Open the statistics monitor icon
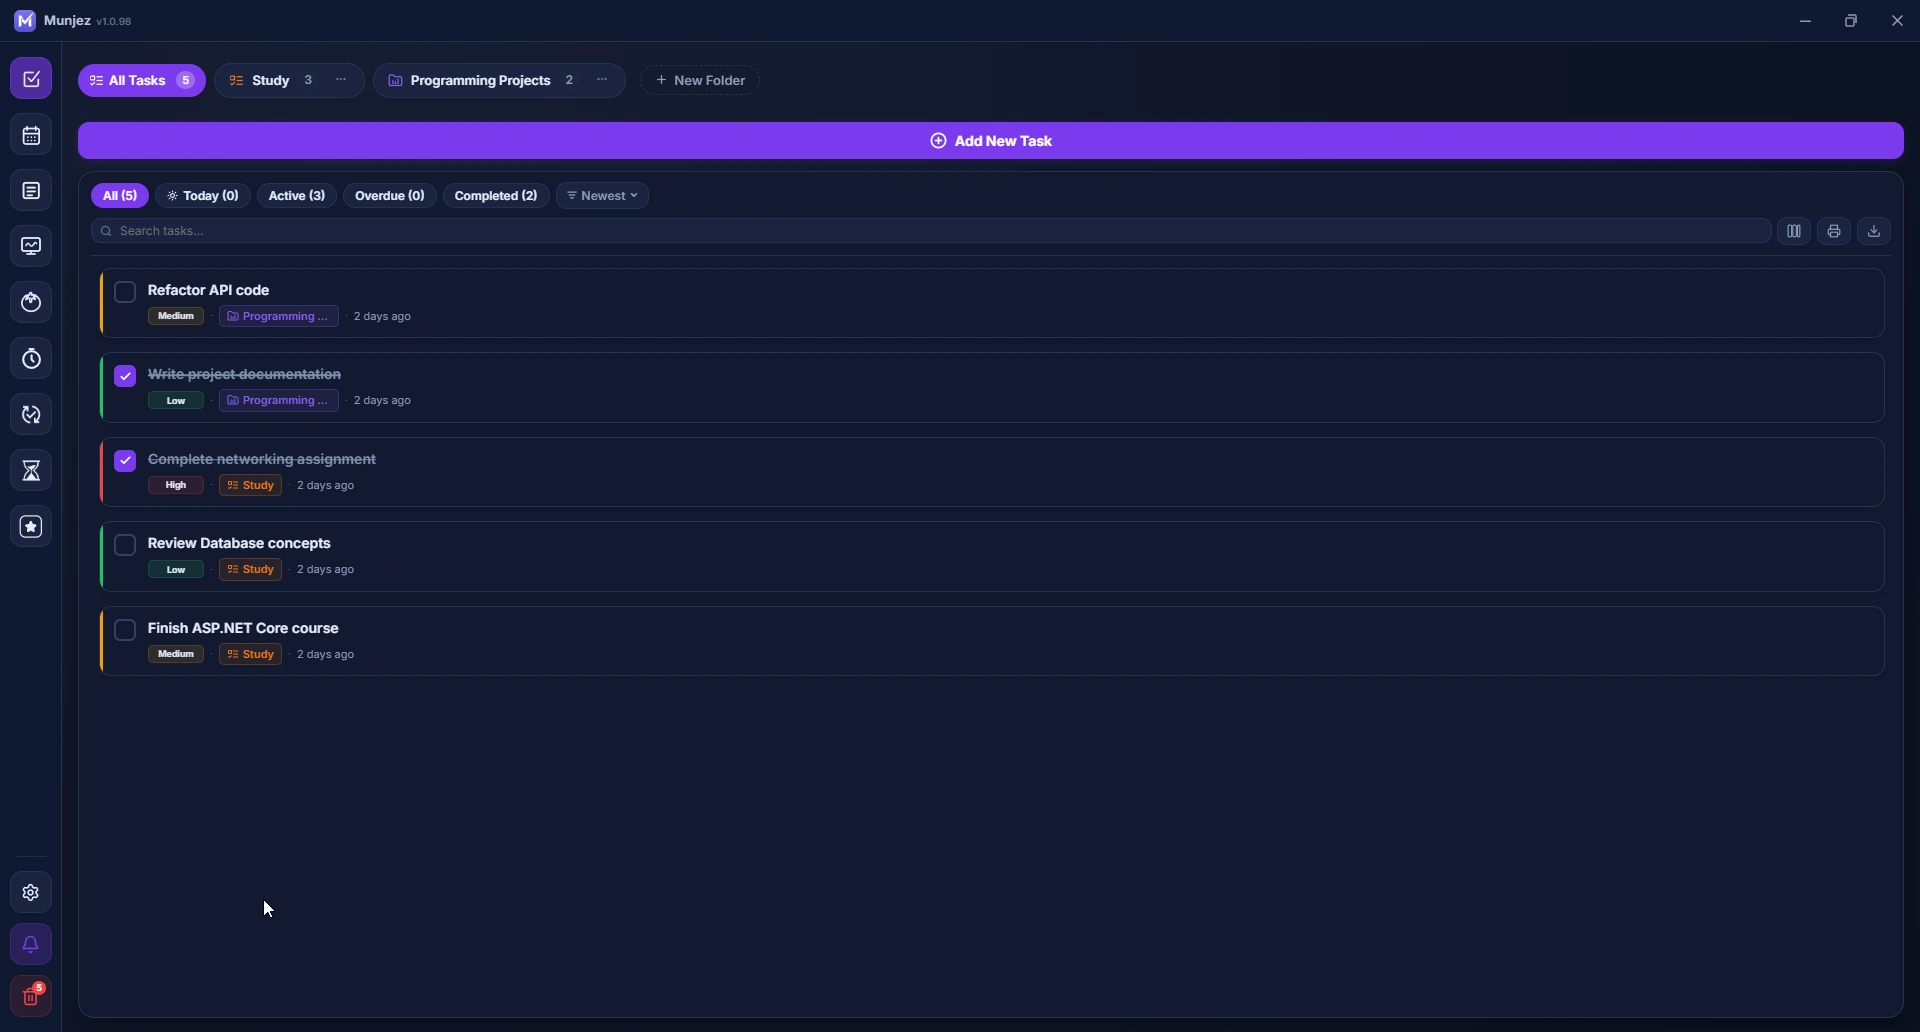The width and height of the screenshot is (1920, 1032). click(31, 247)
